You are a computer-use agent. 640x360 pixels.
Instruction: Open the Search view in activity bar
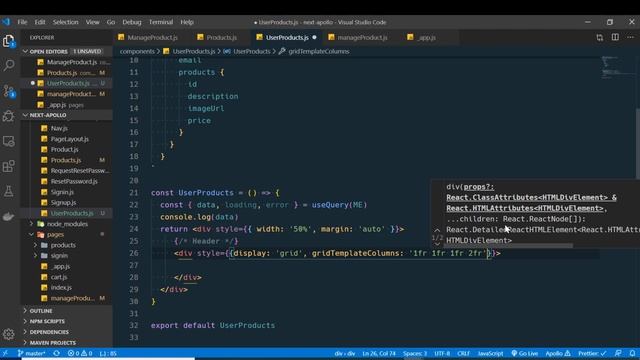click(9, 65)
